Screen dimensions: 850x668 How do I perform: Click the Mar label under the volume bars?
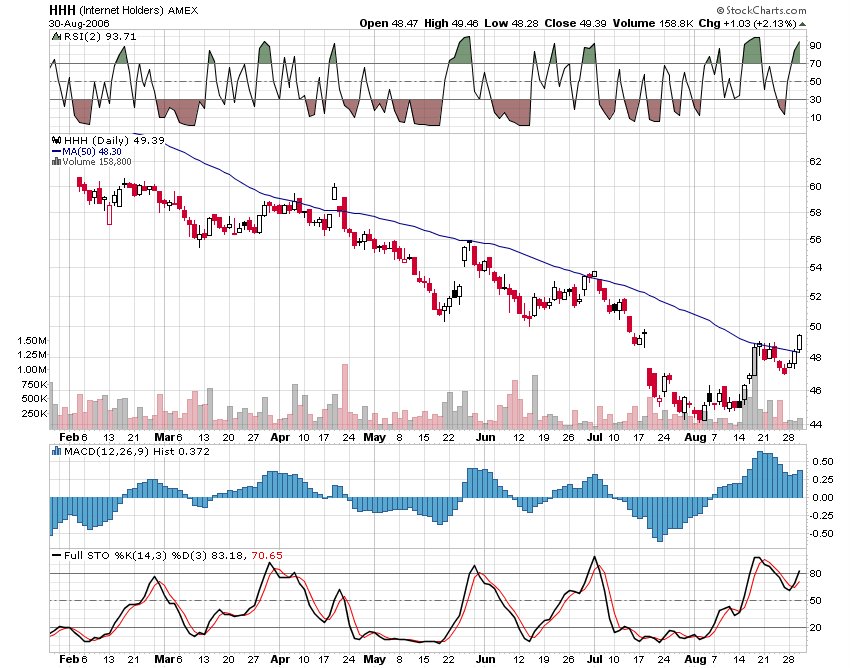165,437
